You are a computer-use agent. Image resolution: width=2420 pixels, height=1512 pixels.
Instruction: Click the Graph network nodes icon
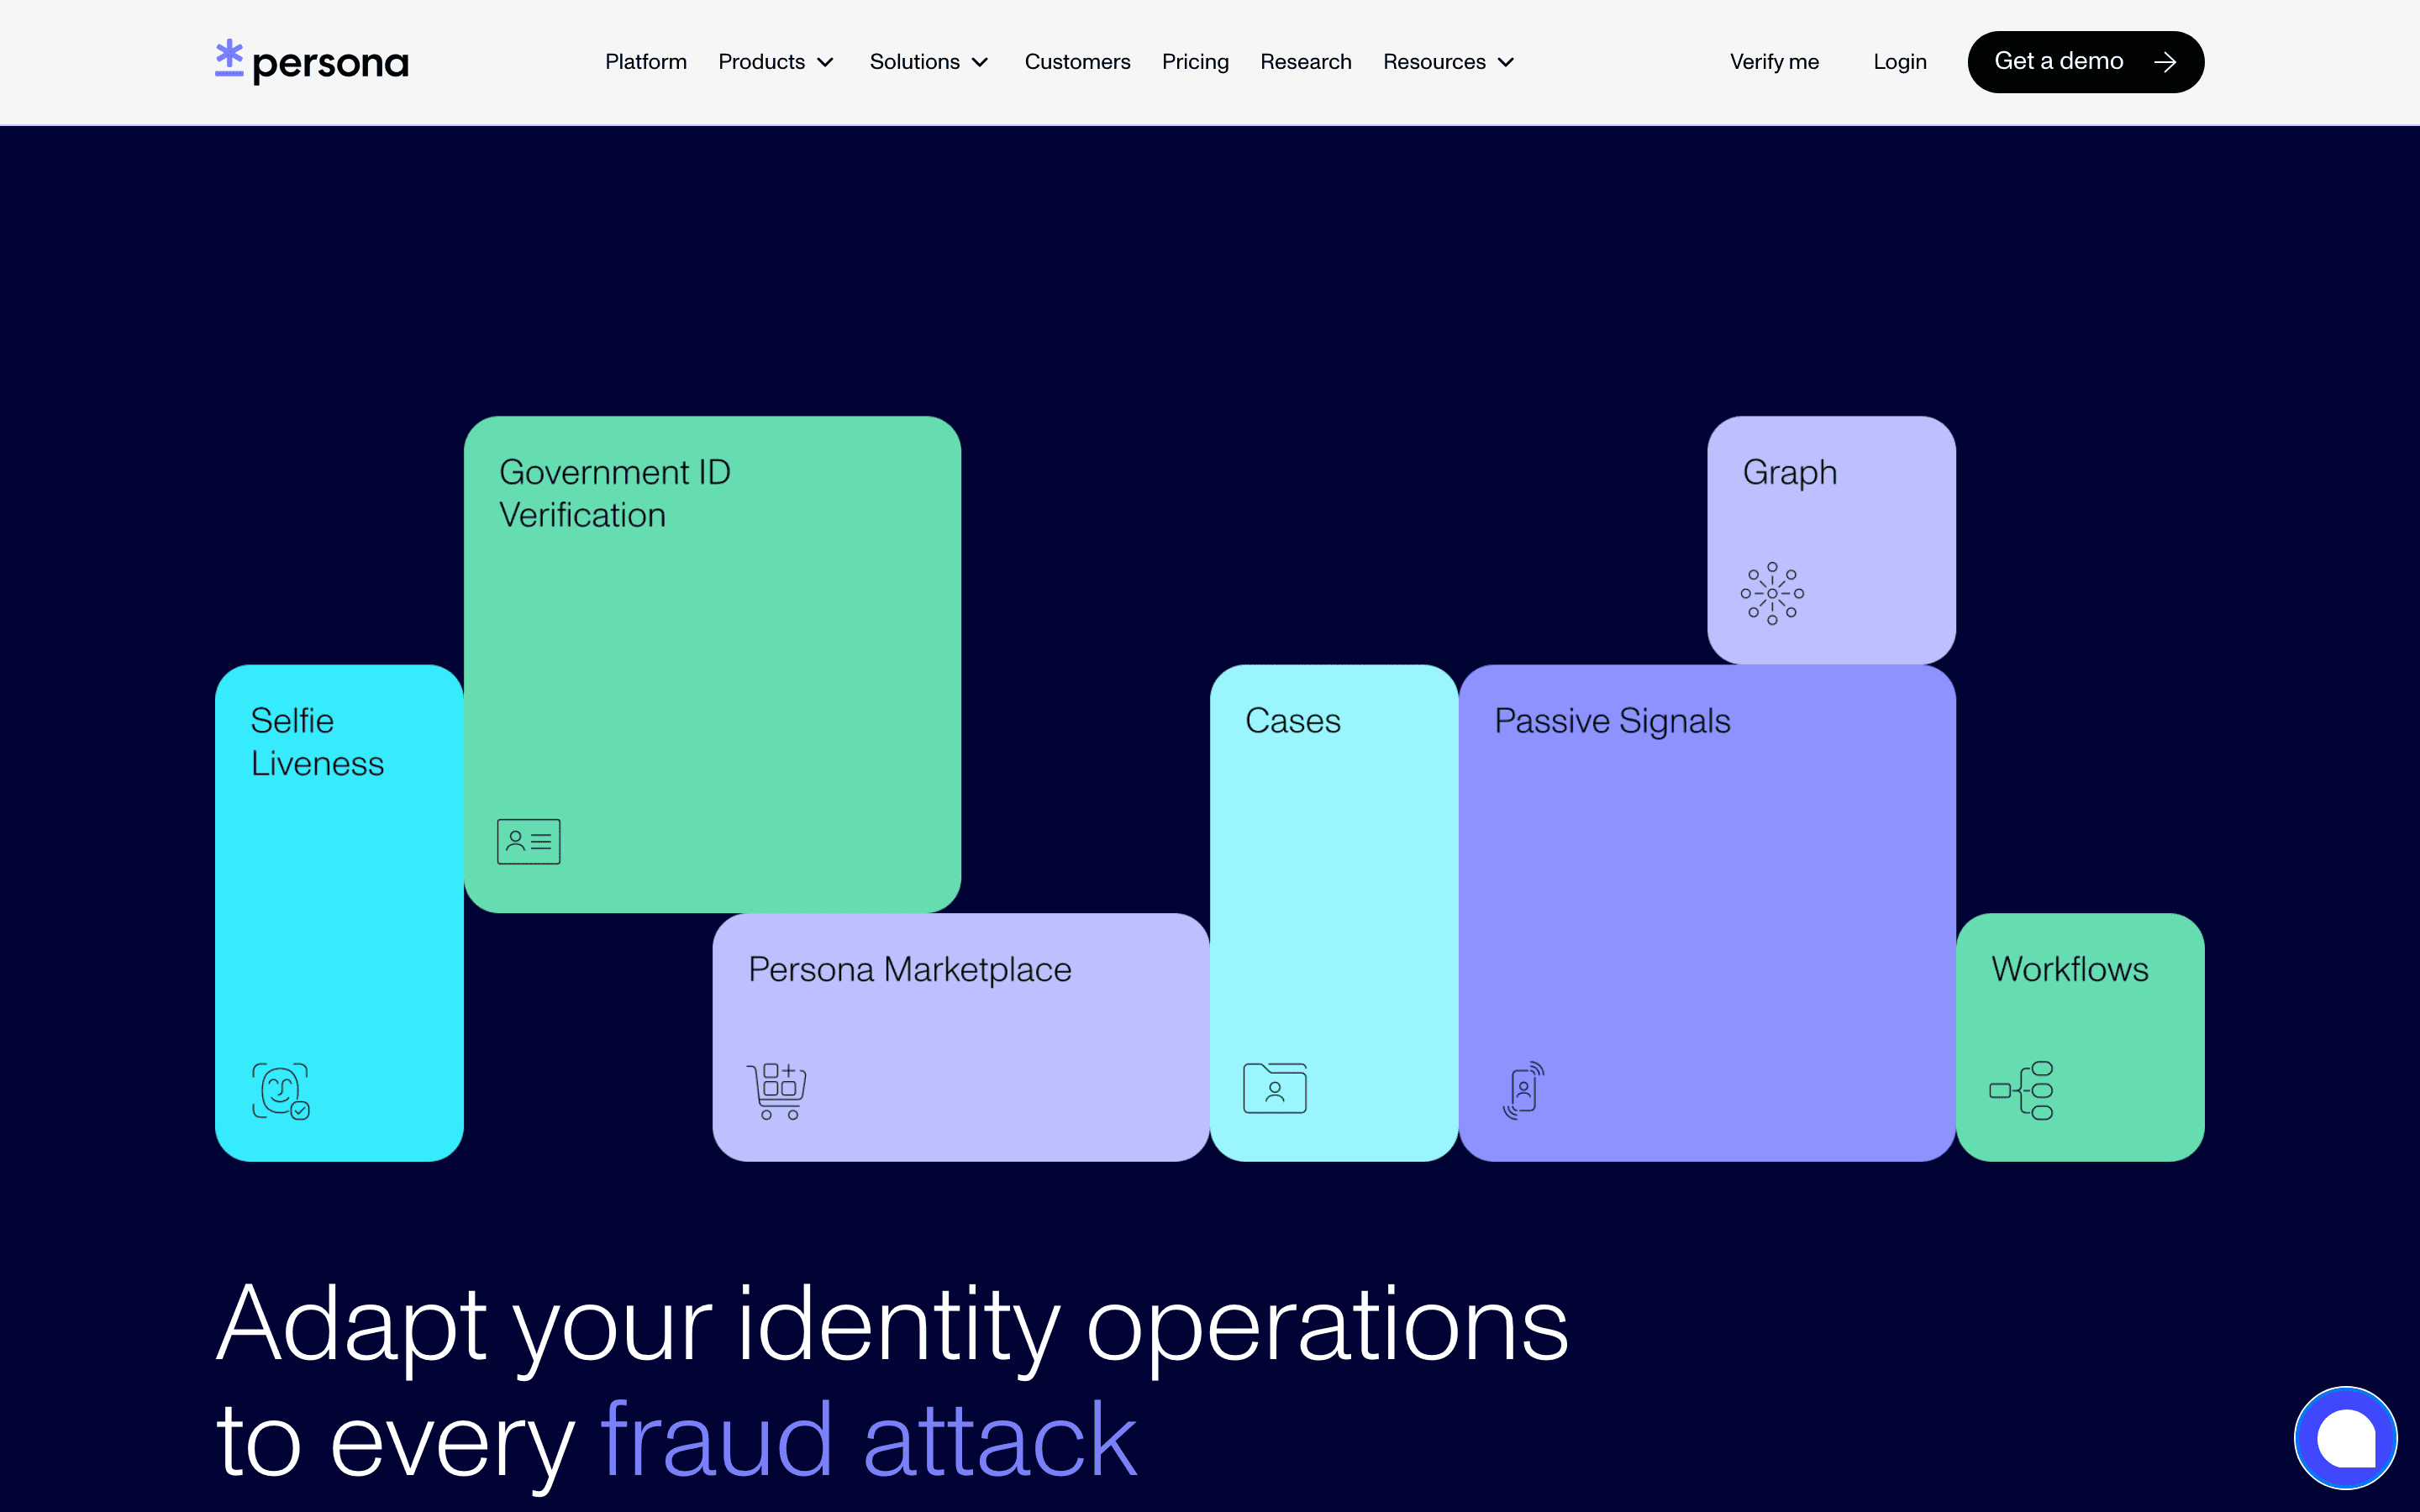click(1772, 593)
